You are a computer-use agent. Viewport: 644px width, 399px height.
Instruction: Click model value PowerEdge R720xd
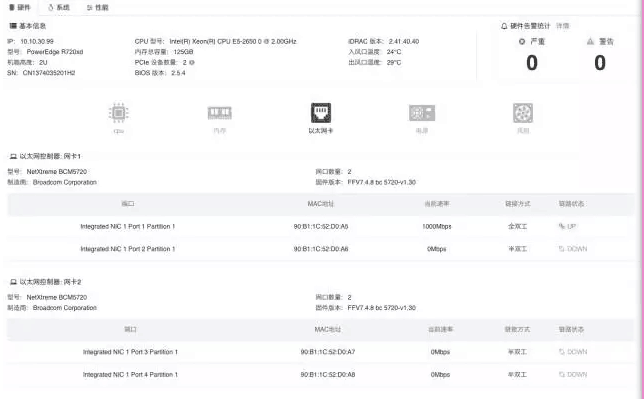pos(55,52)
